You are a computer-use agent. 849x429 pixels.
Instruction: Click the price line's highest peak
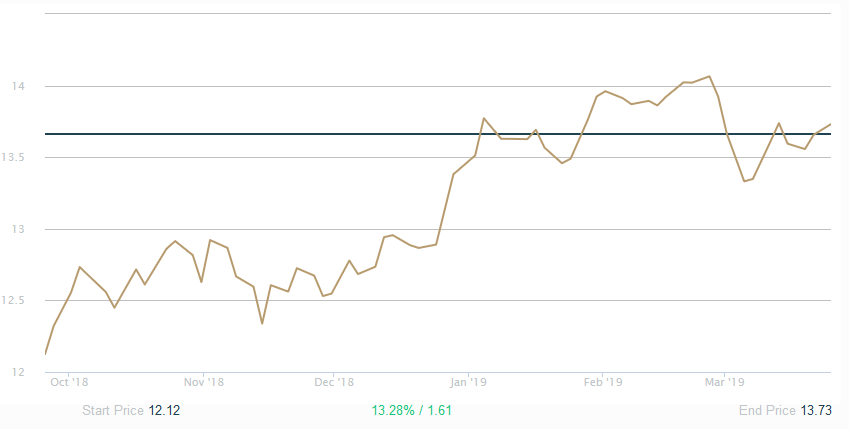(709, 76)
